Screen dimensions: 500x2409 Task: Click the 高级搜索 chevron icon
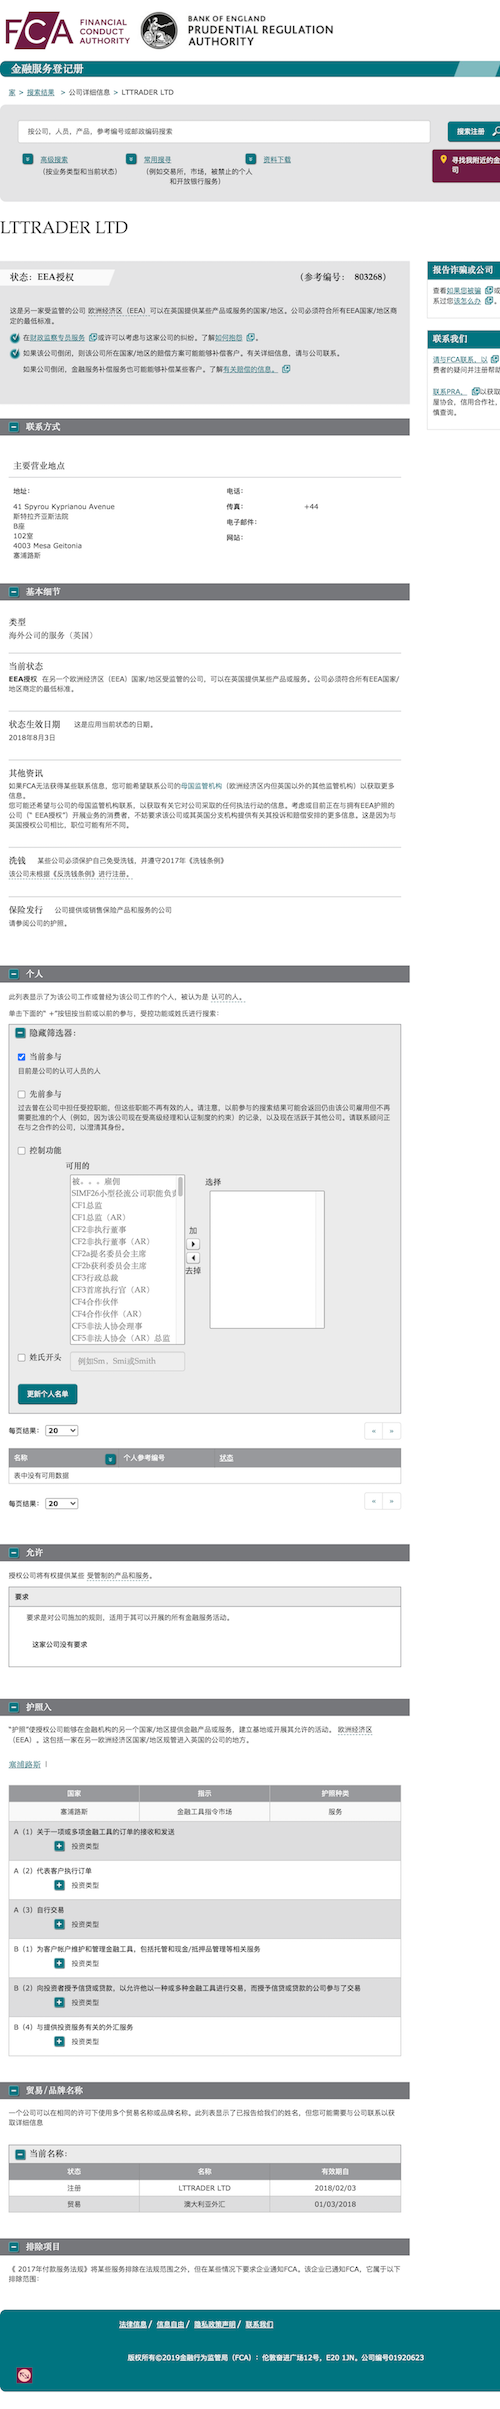(28, 159)
